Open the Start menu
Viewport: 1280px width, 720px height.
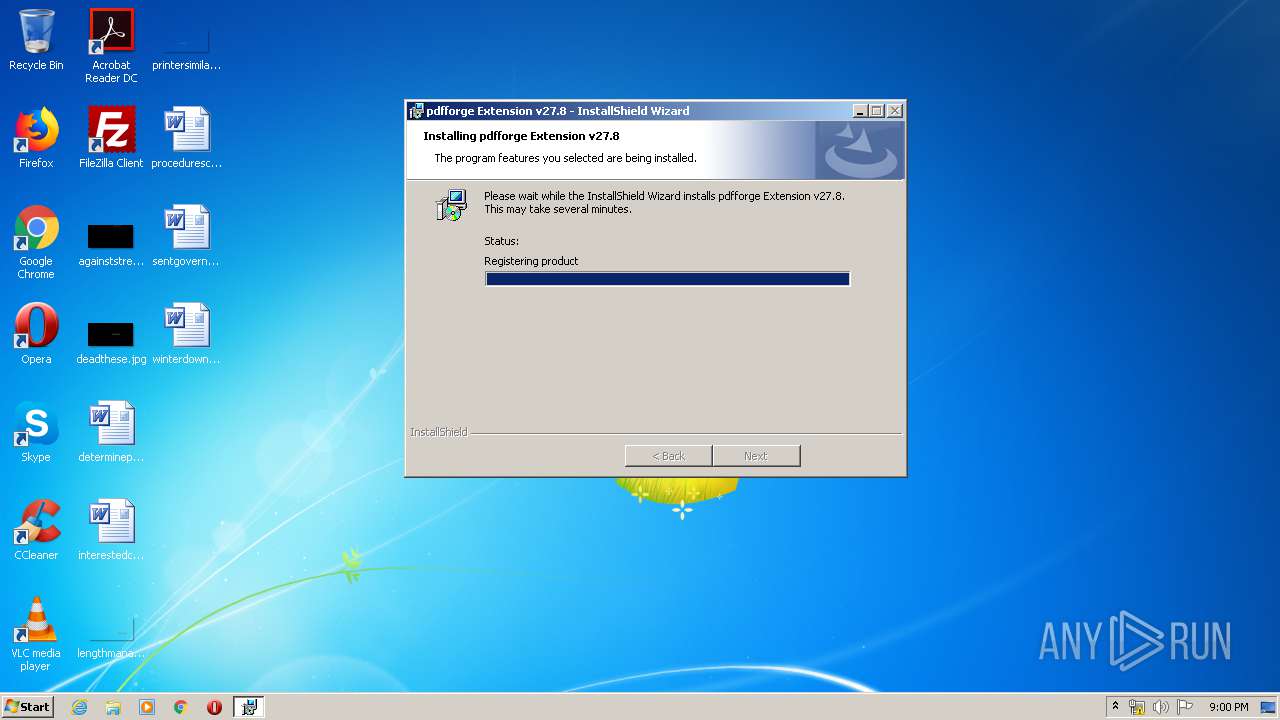(x=28, y=707)
